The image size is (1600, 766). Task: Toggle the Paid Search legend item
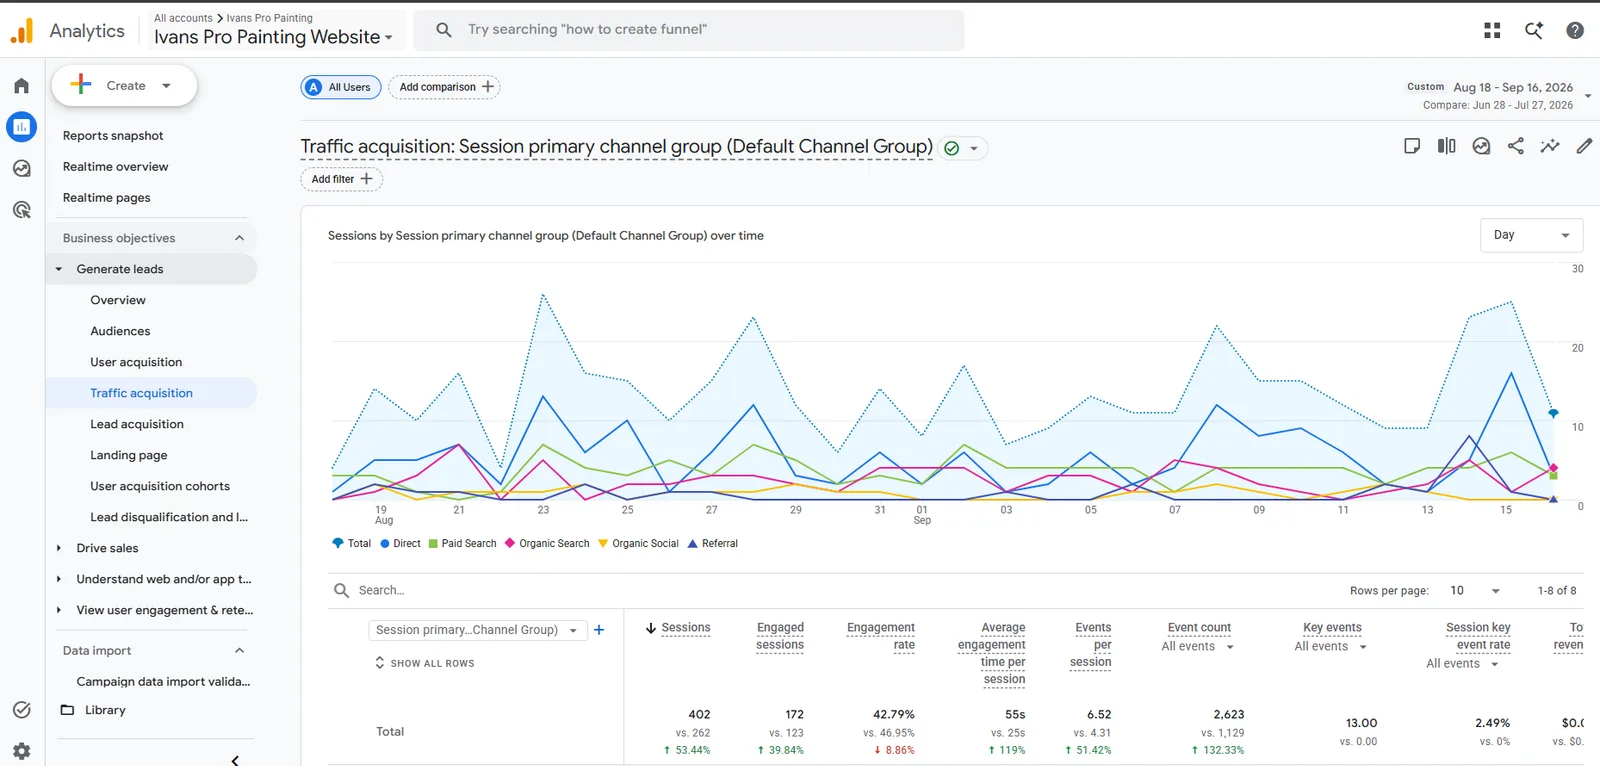pos(462,544)
